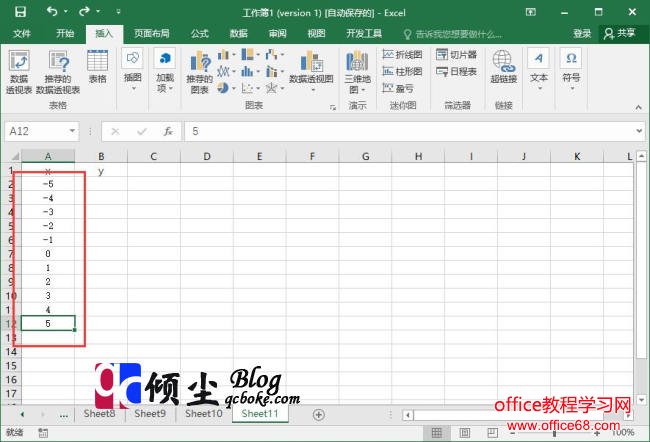Switch to sheet tab Sheet10
650x442 pixels.
pos(204,413)
